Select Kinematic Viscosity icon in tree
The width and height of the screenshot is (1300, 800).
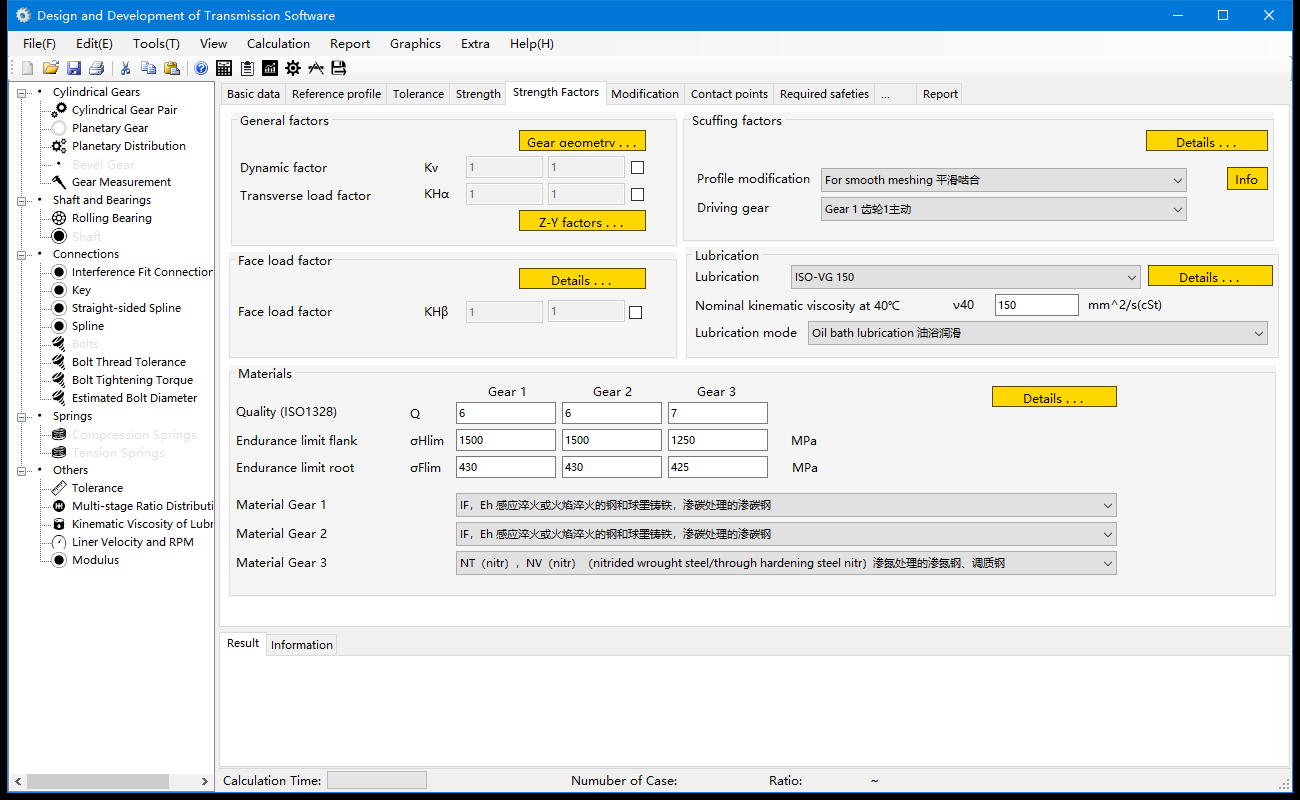[59, 524]
